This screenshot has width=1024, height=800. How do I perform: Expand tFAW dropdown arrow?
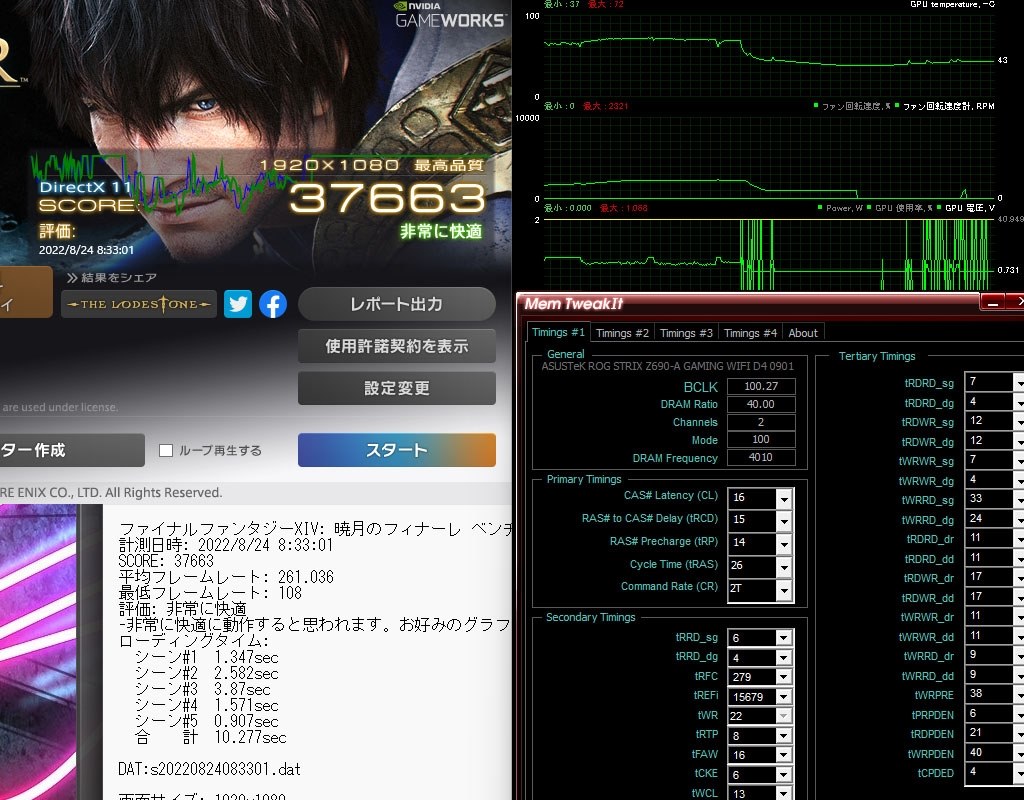pos(784,756)
